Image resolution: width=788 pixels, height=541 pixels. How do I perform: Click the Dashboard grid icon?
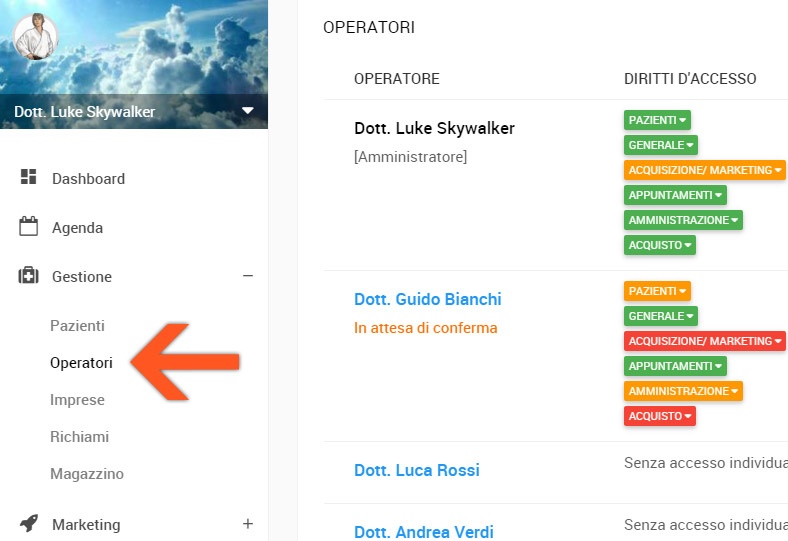pos(28,178)
